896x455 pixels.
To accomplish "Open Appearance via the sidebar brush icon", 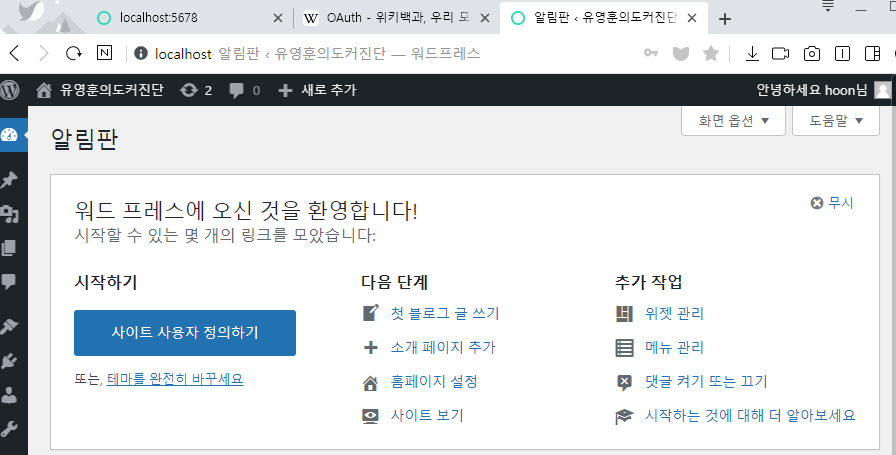I will [x=9, y=326].
